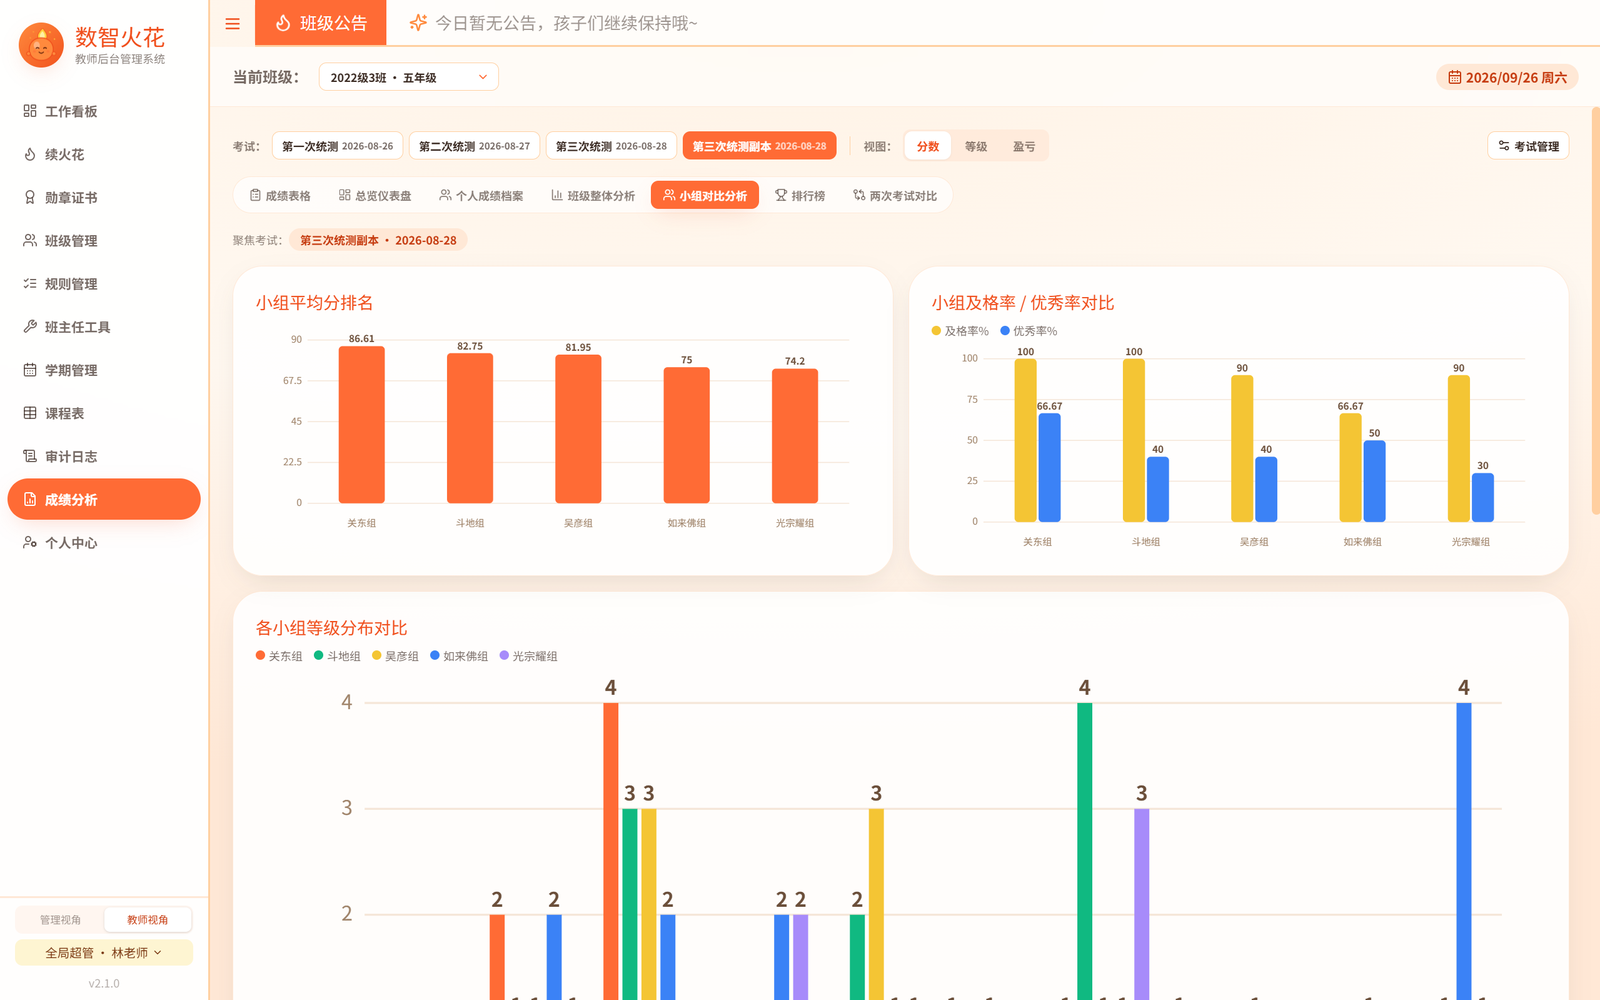Switch to 管理视角

tap(61, 919)
